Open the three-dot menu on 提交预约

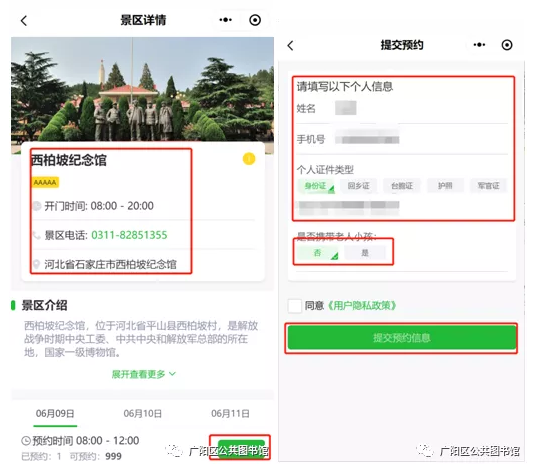tap(479, 45)
